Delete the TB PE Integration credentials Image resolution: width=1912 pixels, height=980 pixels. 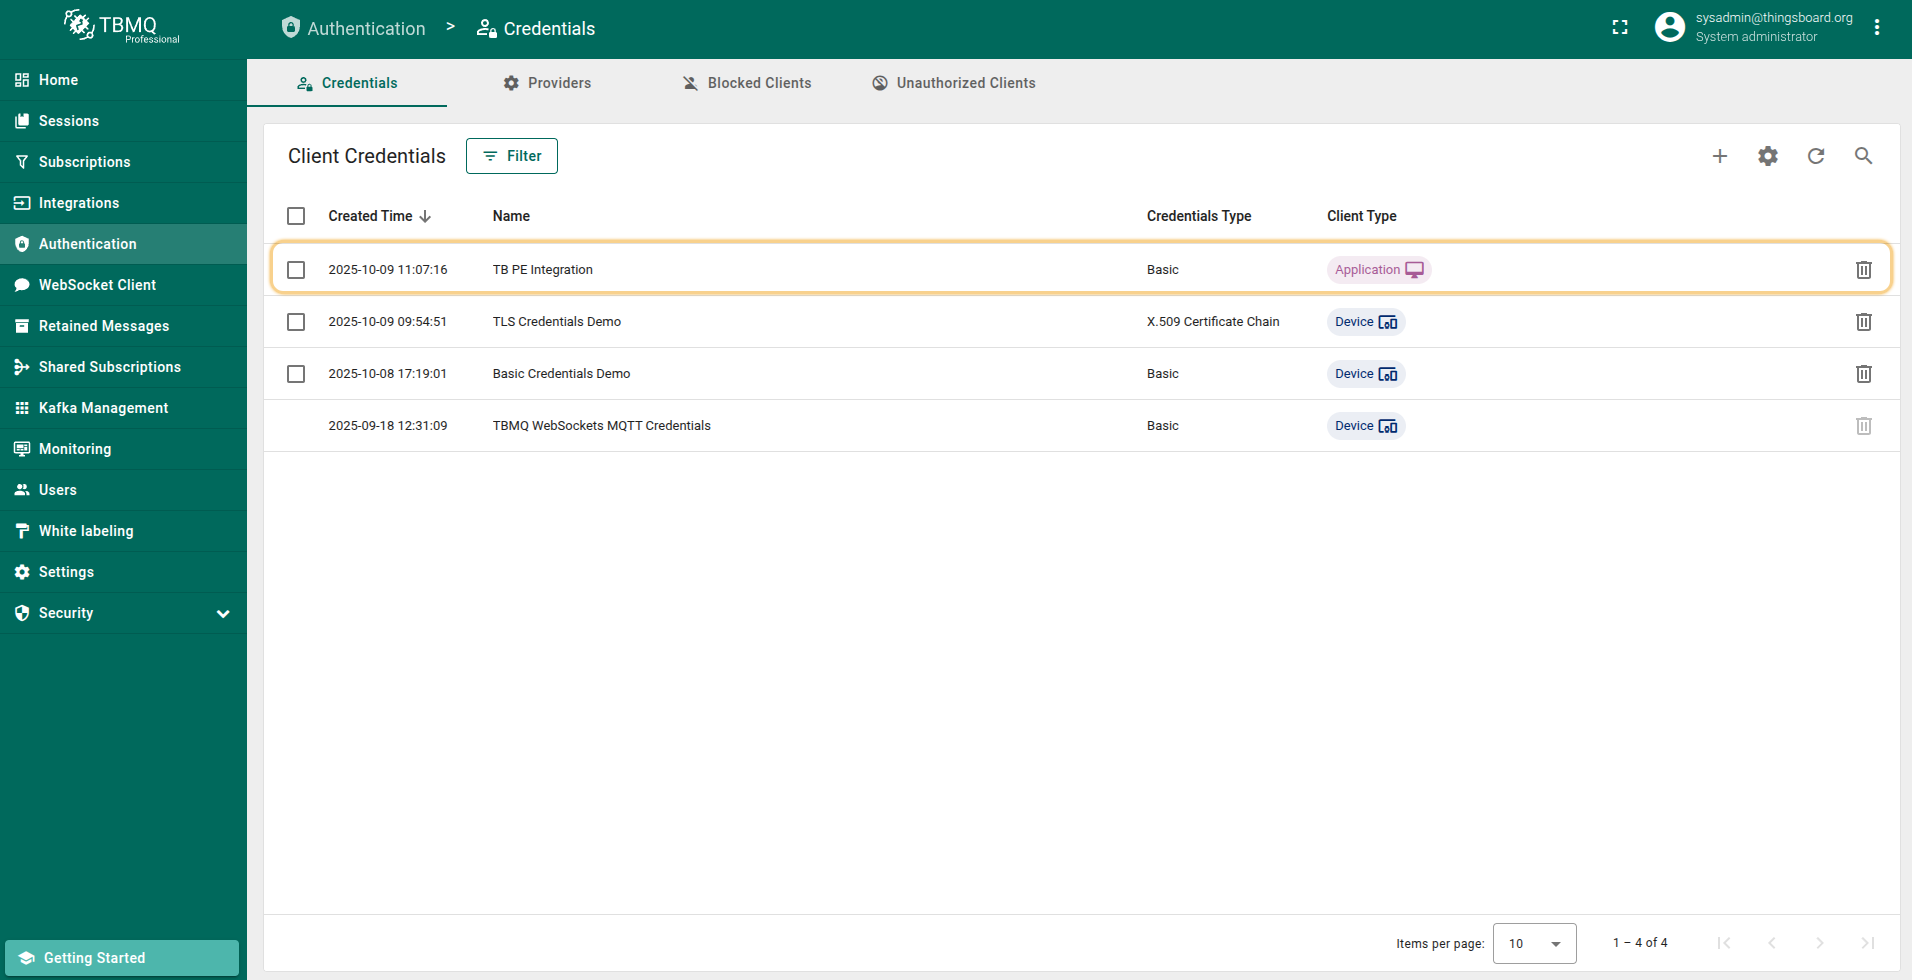(x=1863, y=270)
